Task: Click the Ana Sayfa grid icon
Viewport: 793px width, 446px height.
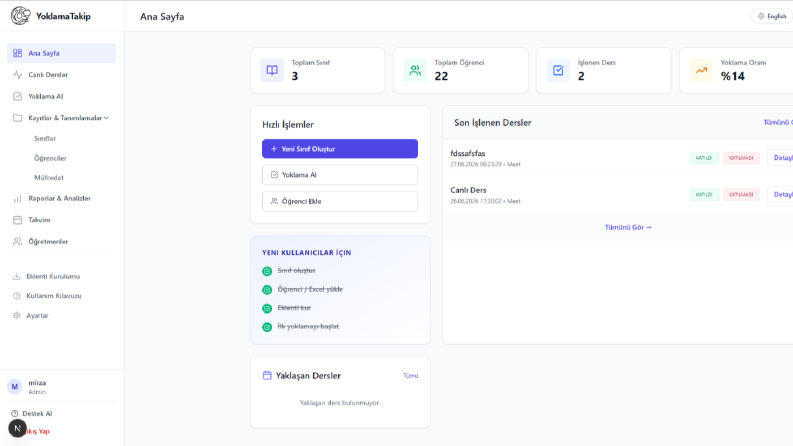Action: (18, 53)
